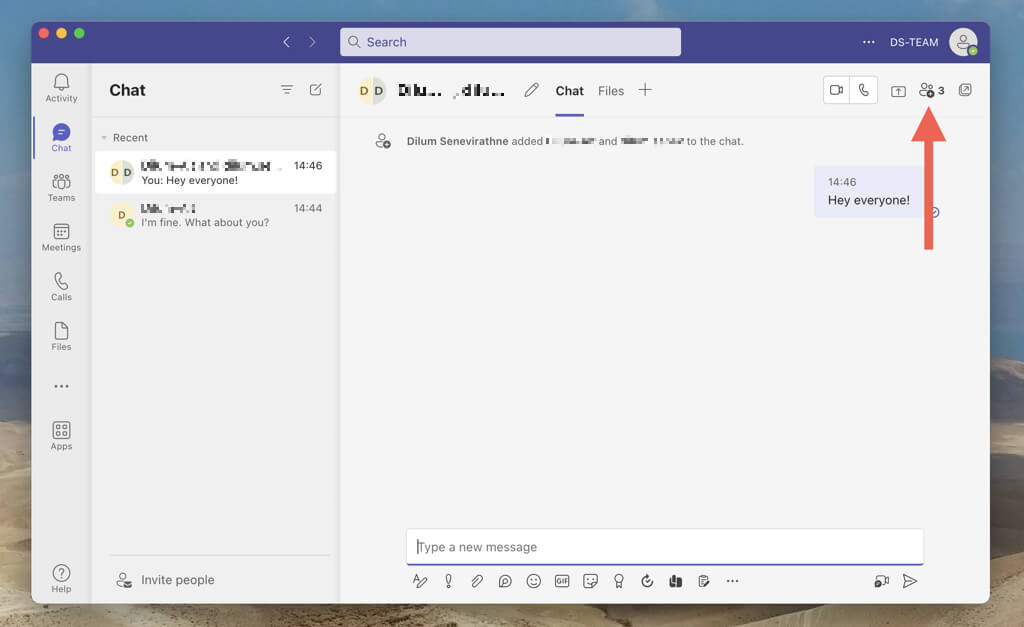Open the Calls section
Screen dimensions: 1024x627
61,287
